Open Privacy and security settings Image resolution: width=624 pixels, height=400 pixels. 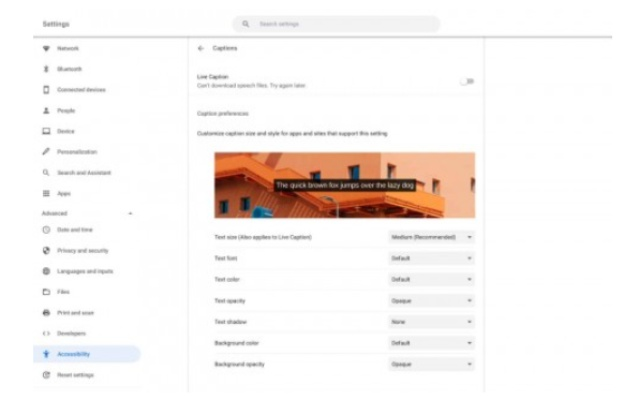tap(83, 250)
